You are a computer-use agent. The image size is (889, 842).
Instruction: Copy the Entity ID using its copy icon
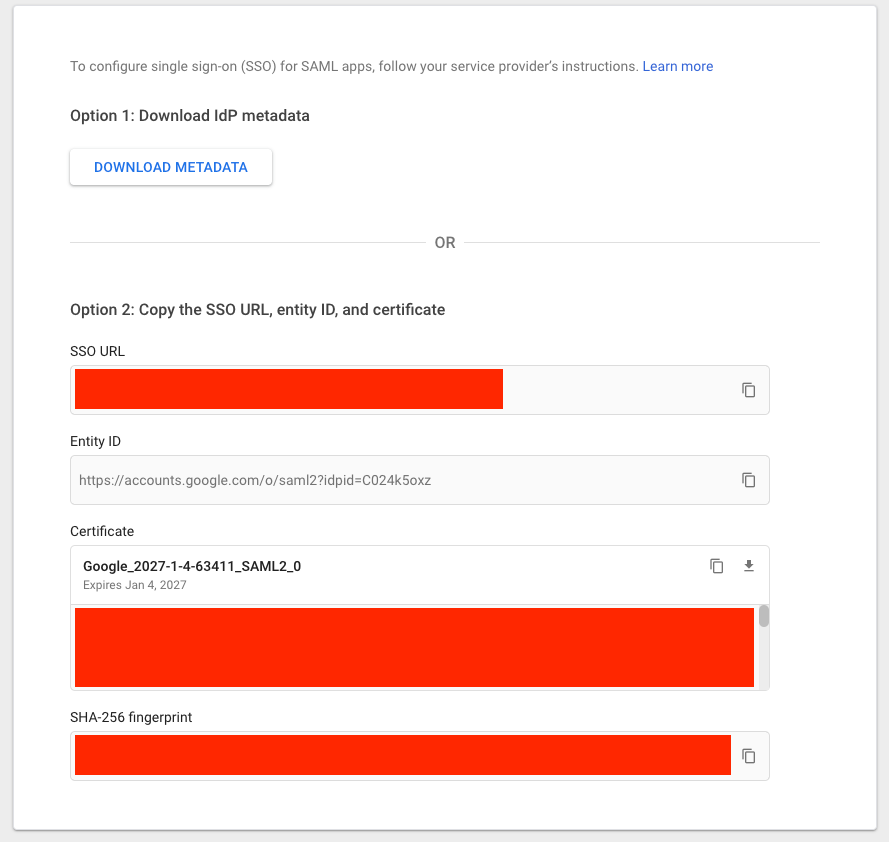pyautogui.click(x=749, y=480)
